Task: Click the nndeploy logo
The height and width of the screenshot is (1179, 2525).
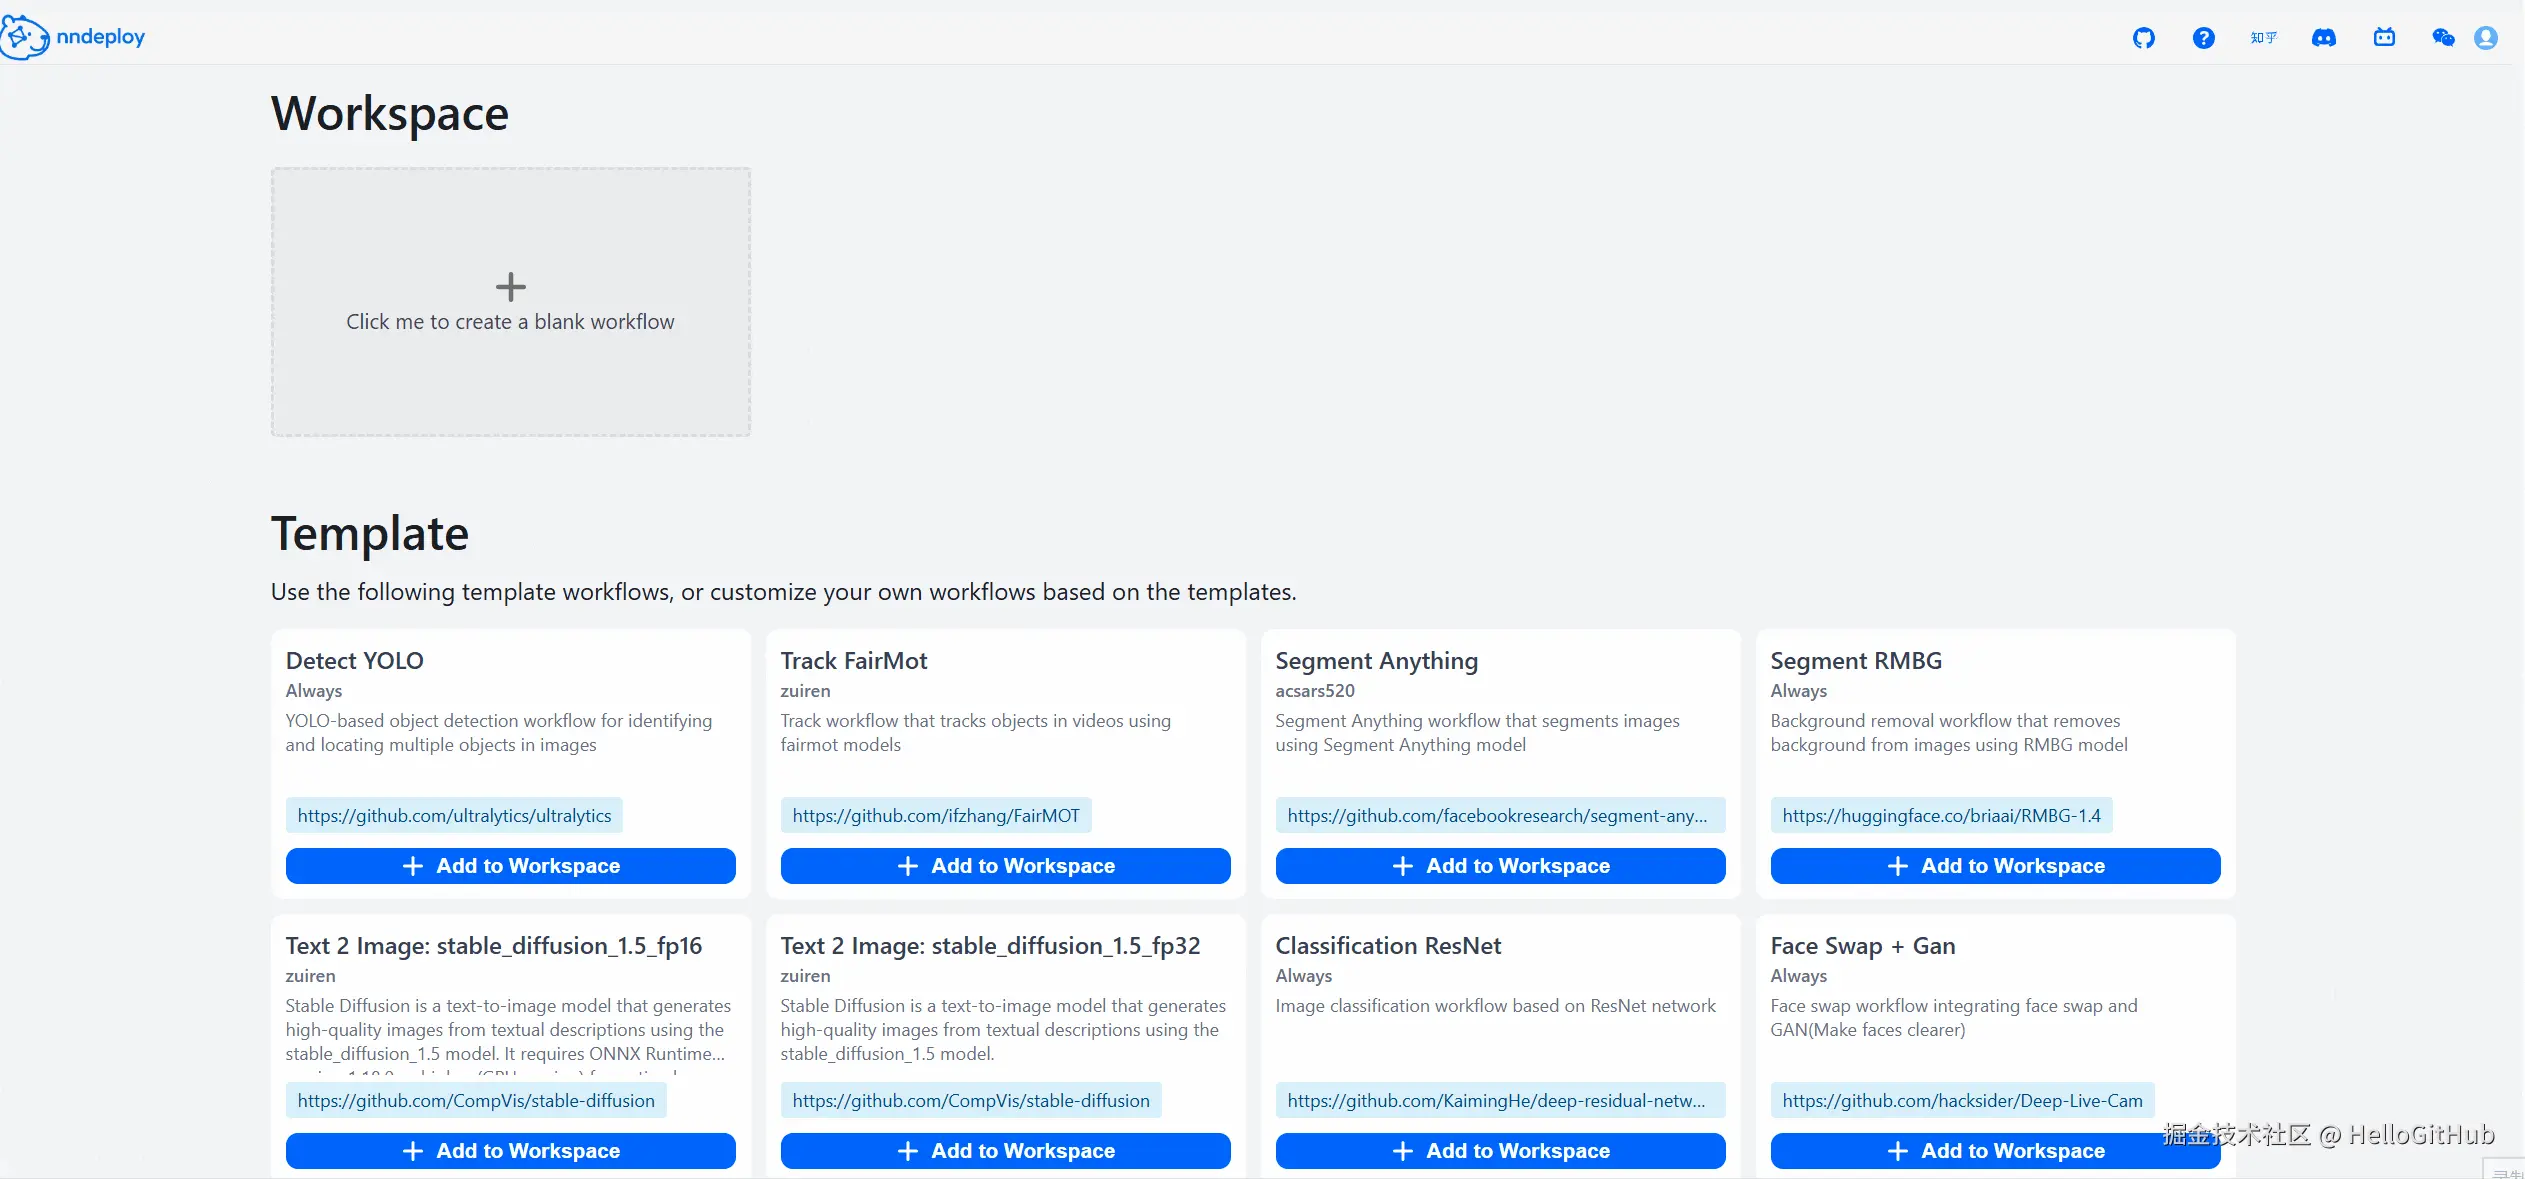Action: click(x=74, y=37)
